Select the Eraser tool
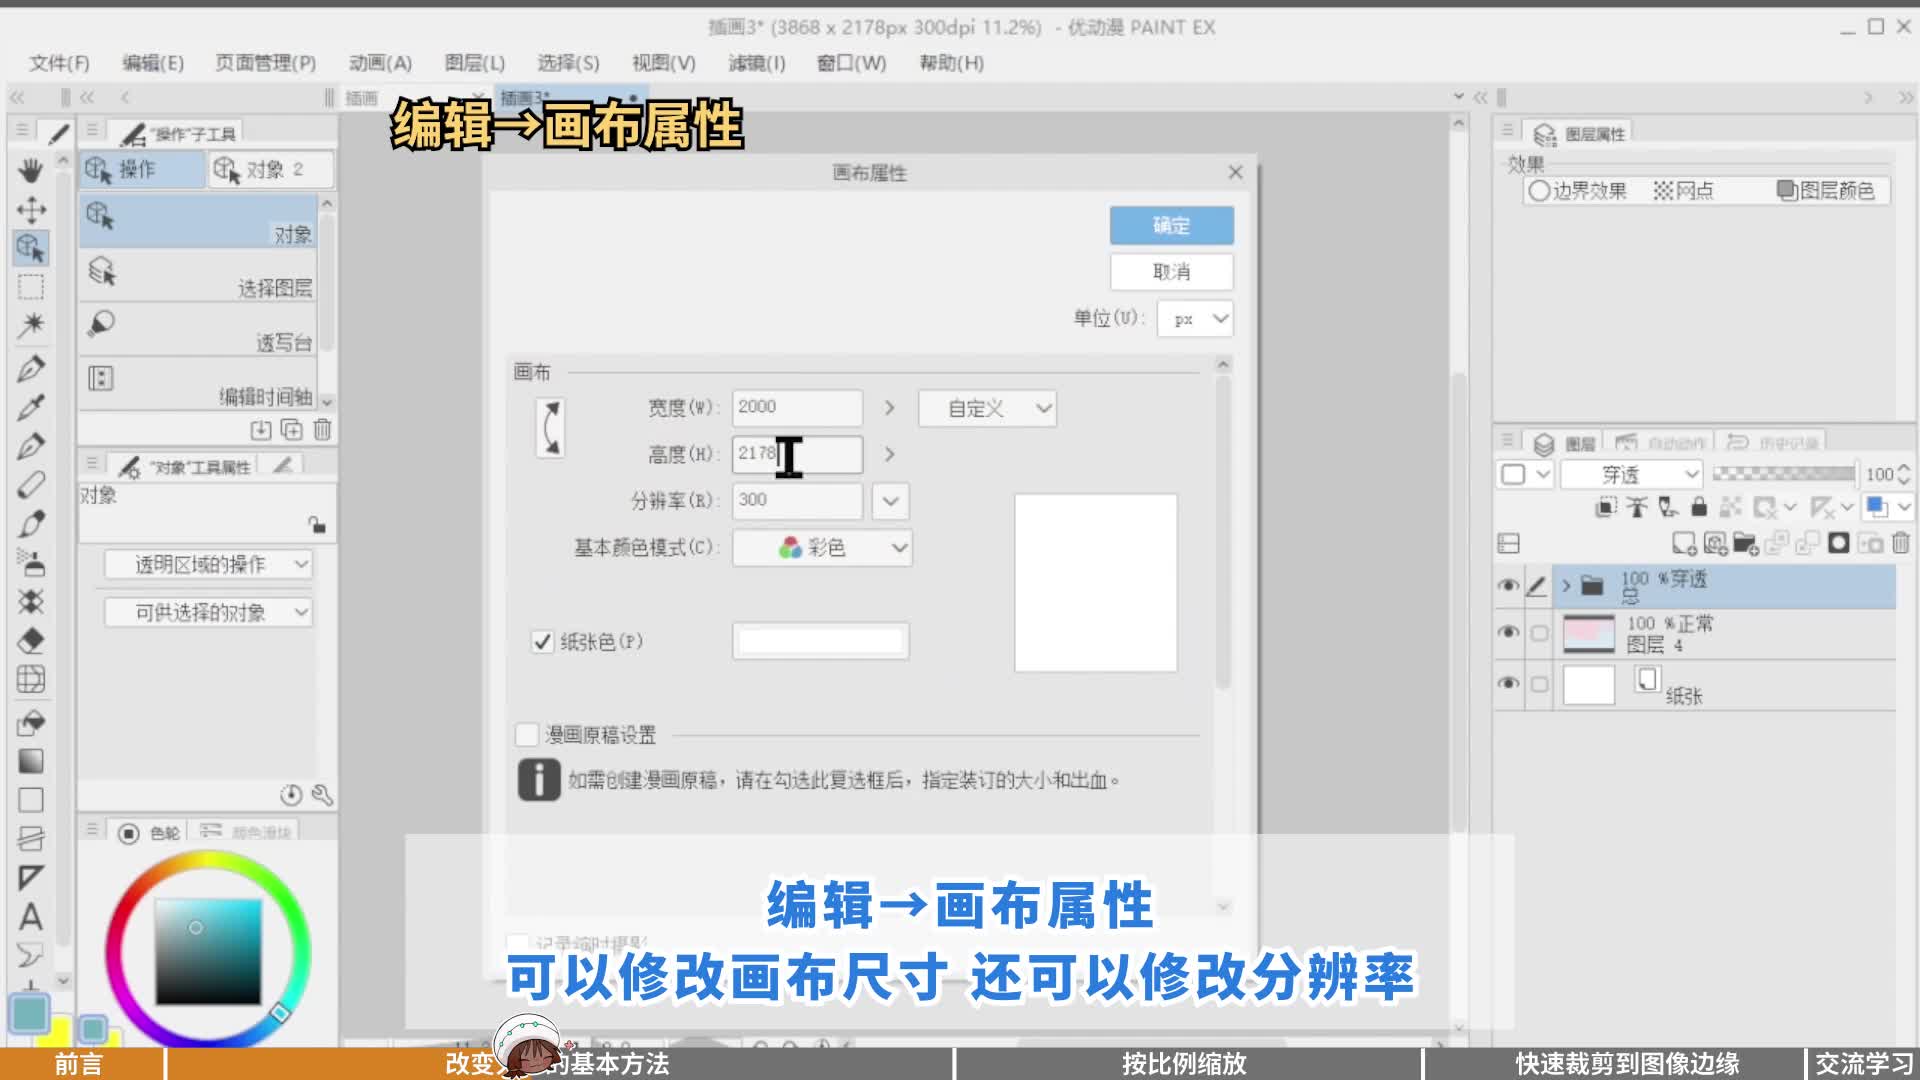The image size is (1920, 1080). 30,640
